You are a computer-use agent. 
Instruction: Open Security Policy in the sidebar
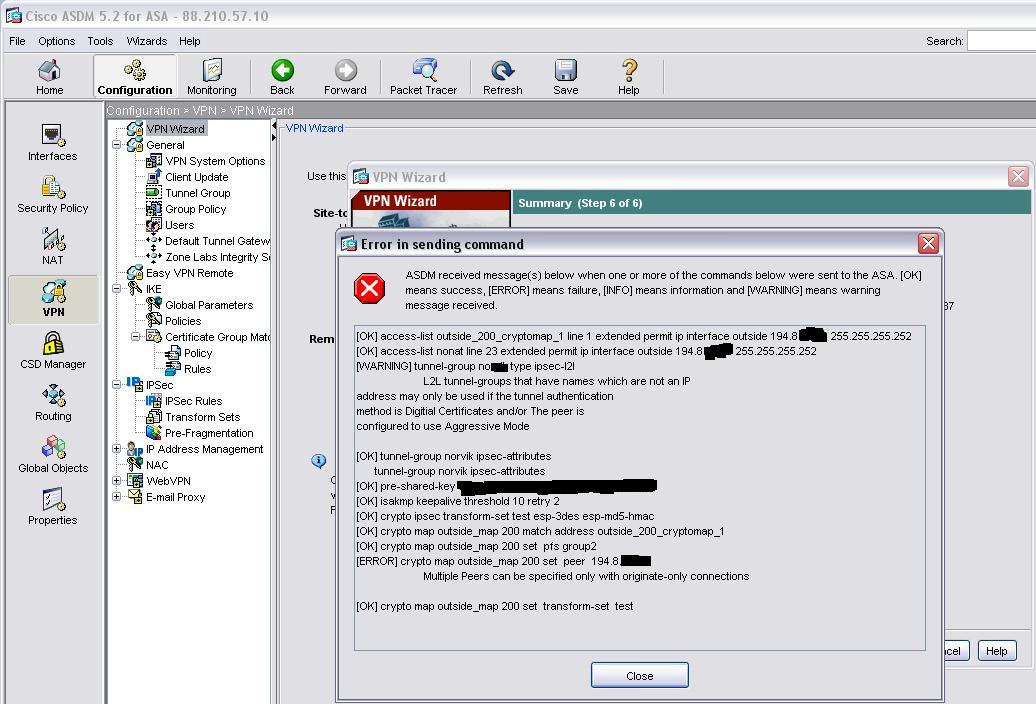tap(53, 195)
